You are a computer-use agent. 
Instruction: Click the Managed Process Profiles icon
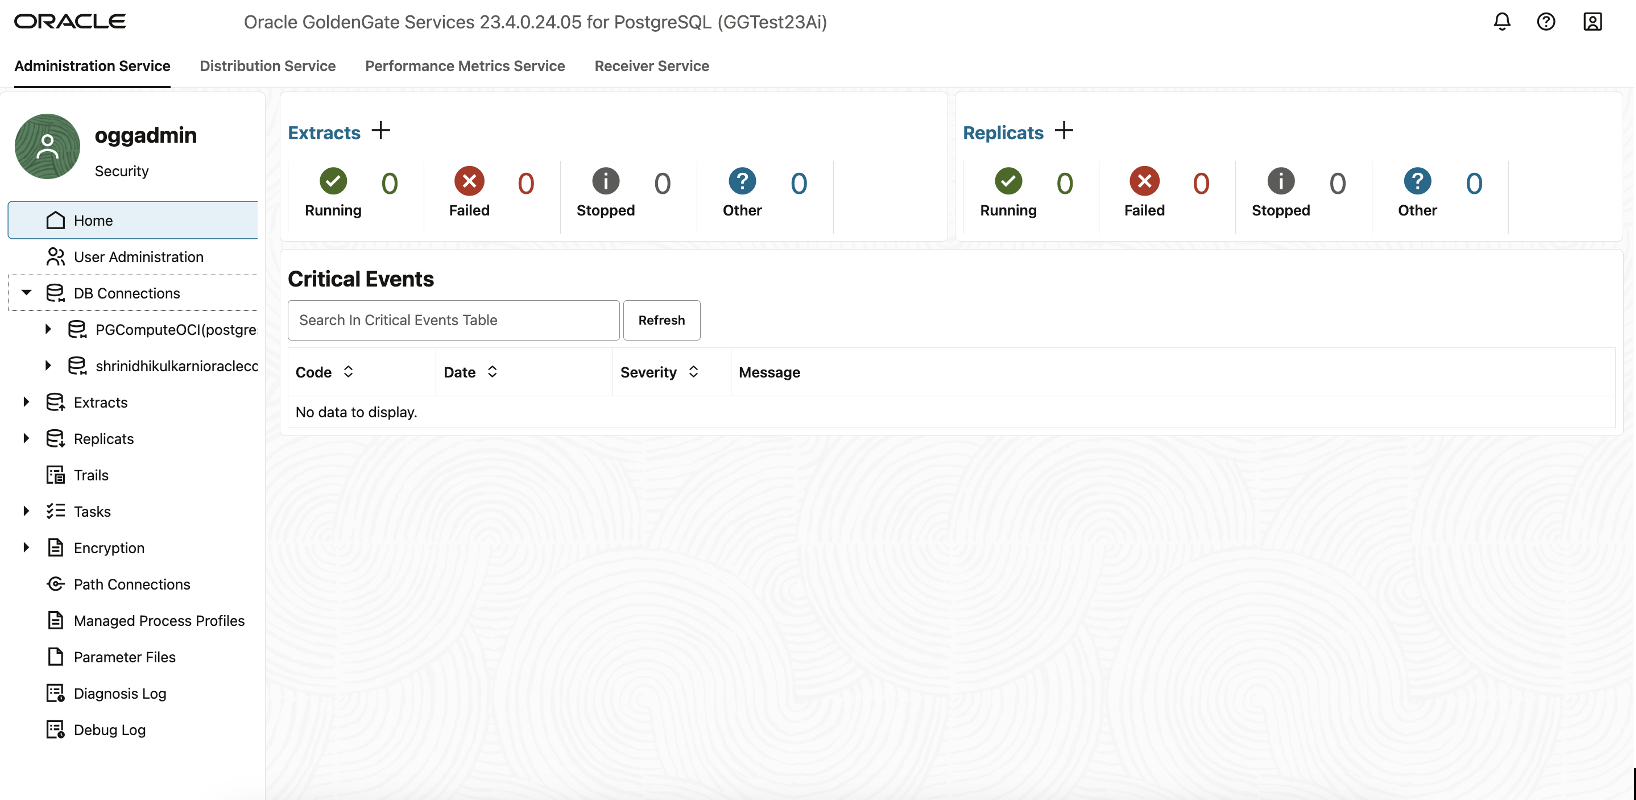(56, 620)
